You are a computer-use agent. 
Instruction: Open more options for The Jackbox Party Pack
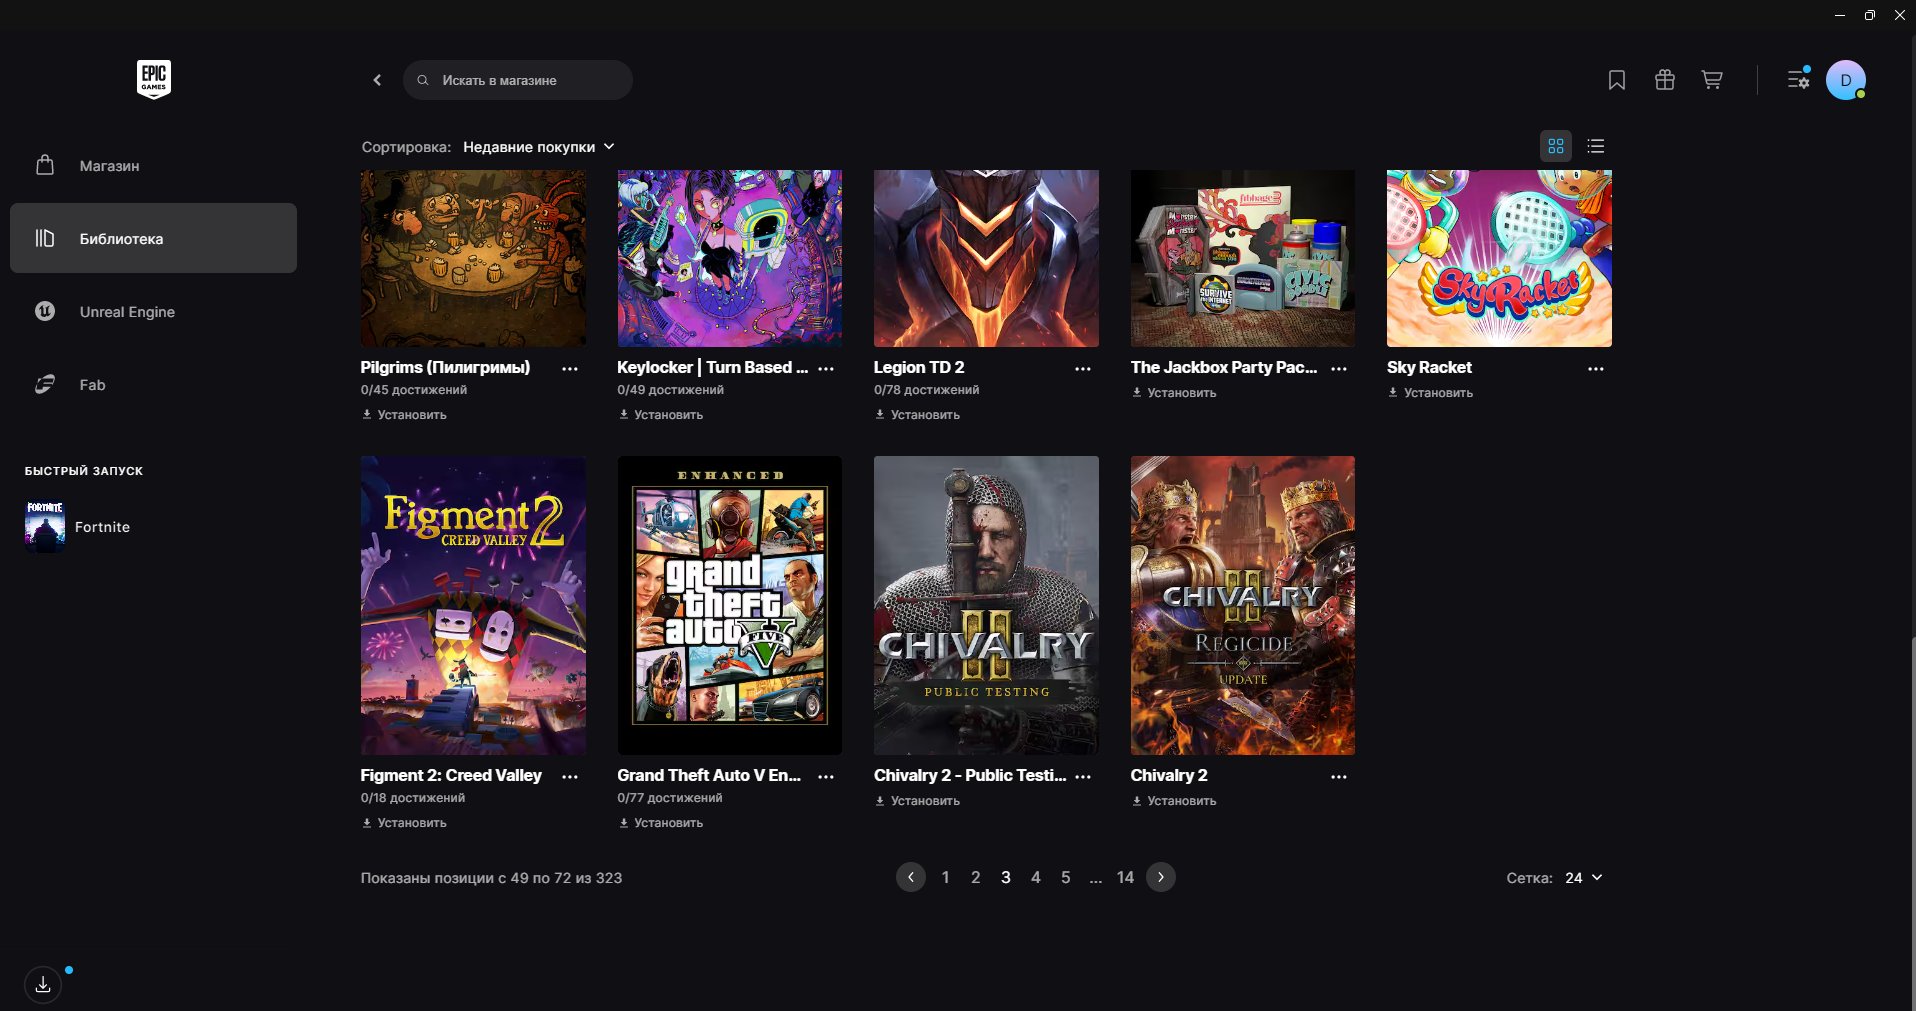click(x=1339, y=369)
